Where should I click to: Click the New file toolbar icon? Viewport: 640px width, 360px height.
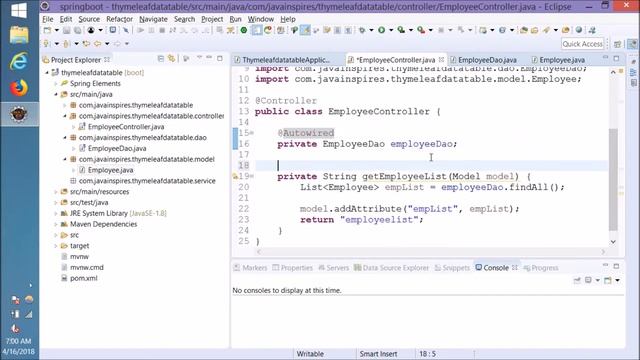(47, 30)
